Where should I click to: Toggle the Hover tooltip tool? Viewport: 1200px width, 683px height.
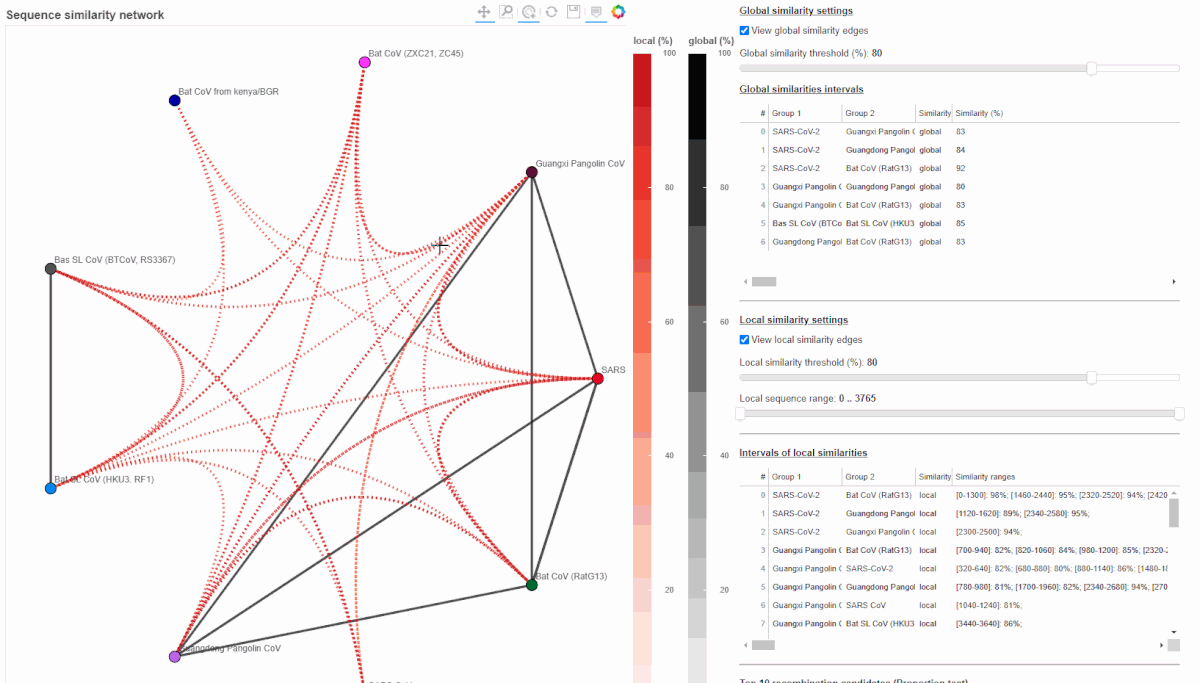[x=596, y=12]
